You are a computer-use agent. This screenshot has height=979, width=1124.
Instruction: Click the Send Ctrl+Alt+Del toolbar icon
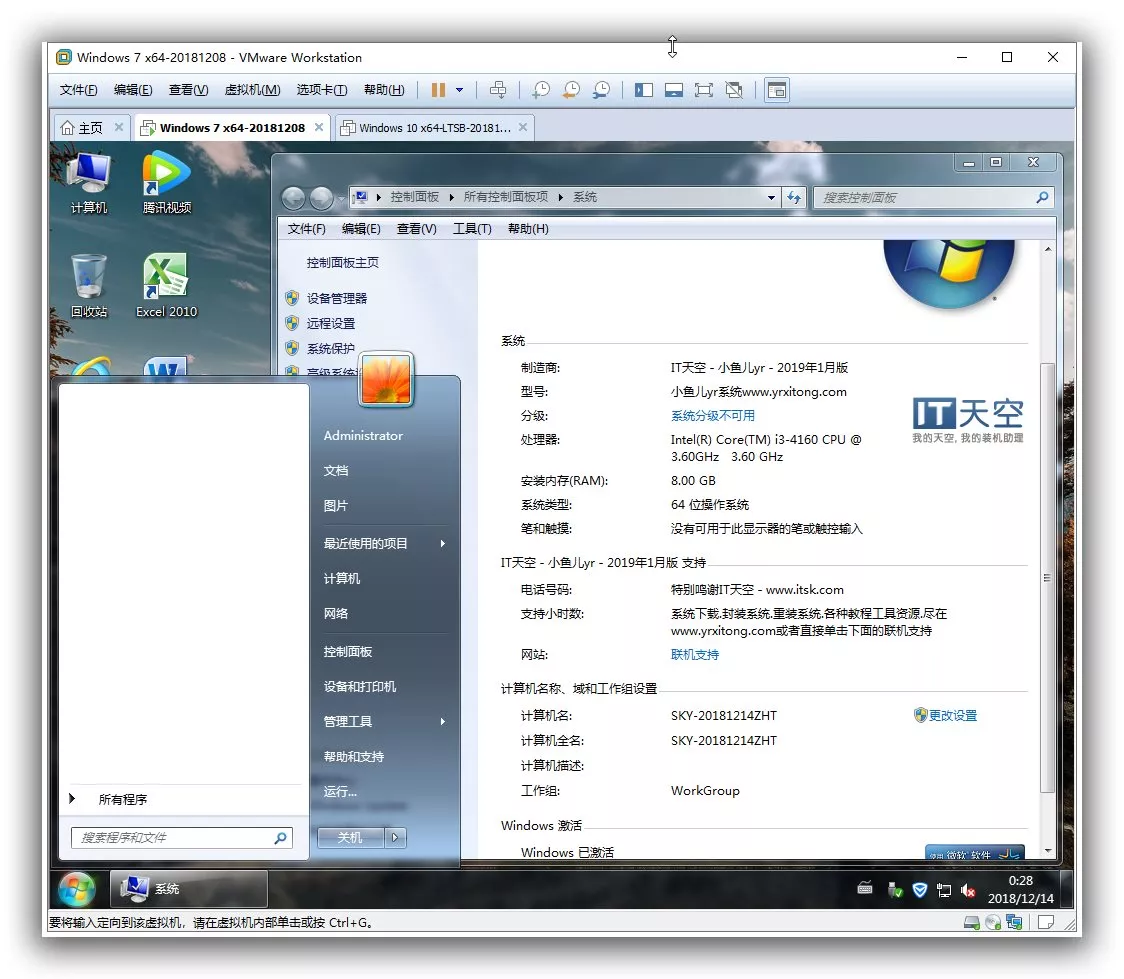point(497,90)
